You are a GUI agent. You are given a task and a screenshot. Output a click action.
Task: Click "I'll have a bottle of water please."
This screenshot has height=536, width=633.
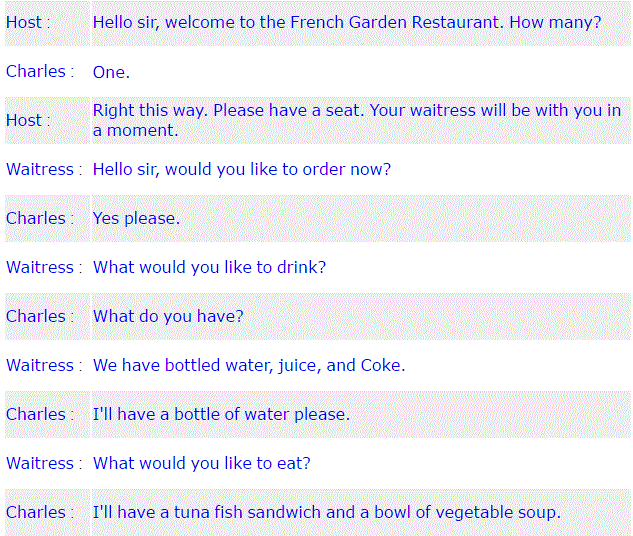click(x=221, y=415)
